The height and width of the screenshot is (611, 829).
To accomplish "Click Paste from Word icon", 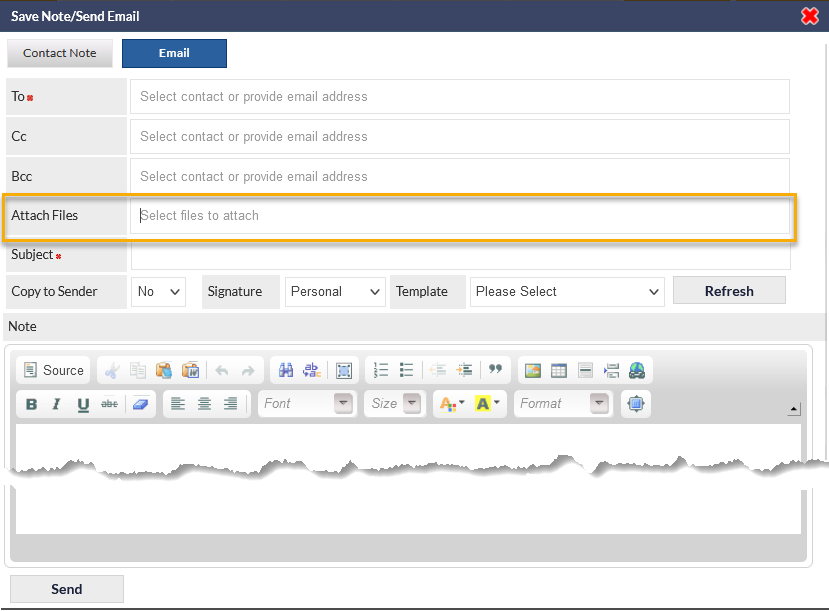I will 190,371.
